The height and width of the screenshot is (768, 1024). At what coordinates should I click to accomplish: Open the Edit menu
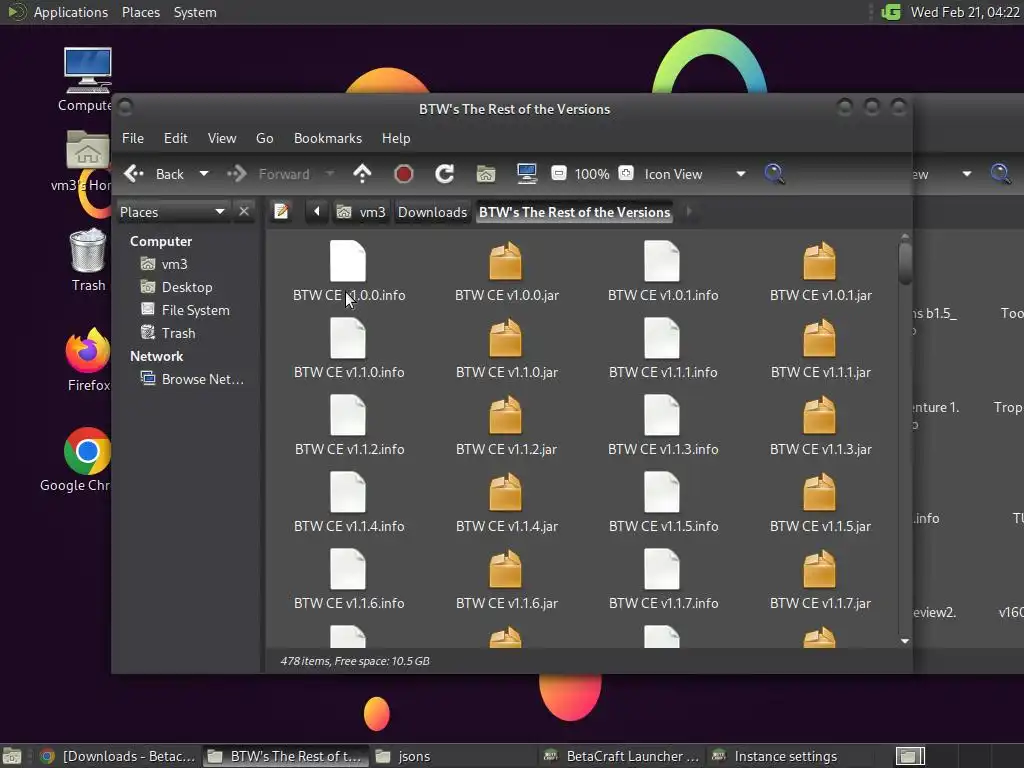click(176, 138)
